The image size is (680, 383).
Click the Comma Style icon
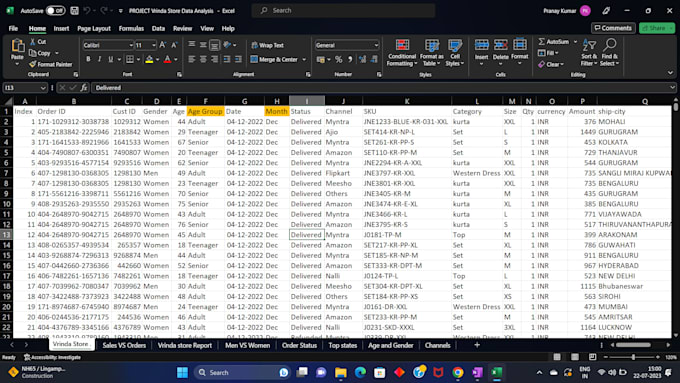tap(350, 59)
